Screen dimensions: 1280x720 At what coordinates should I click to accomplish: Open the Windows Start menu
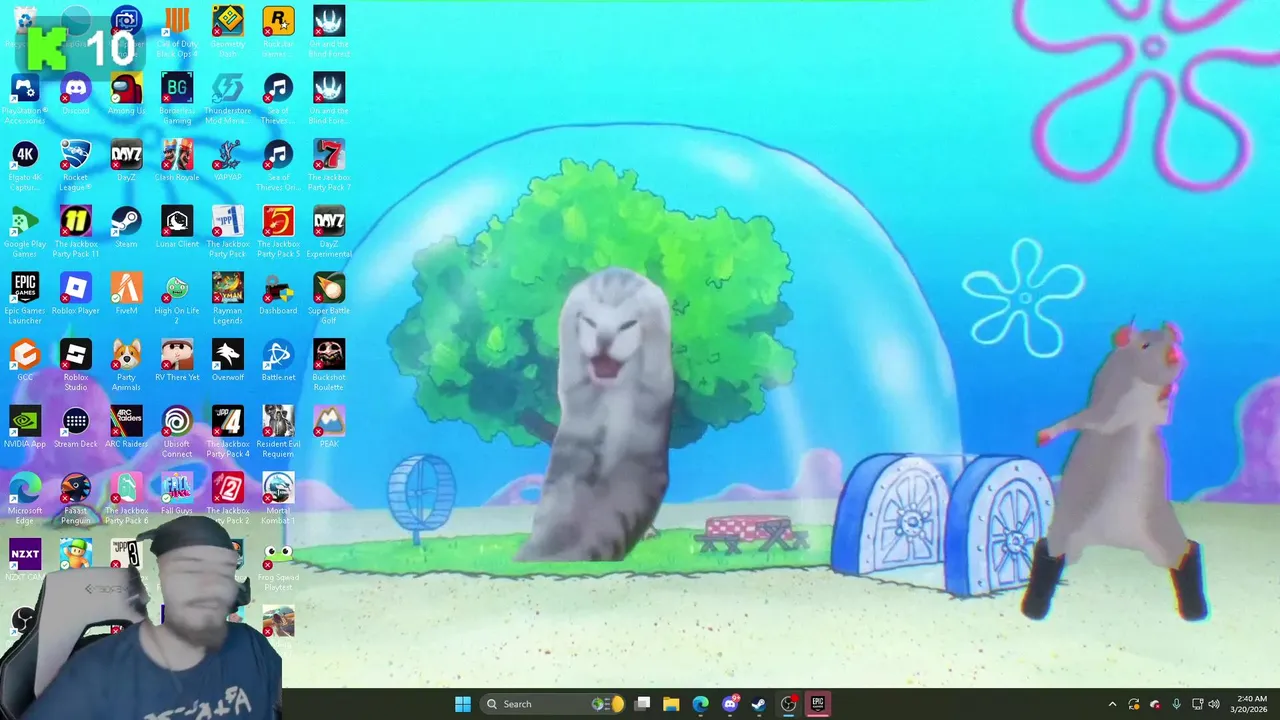tap(463, 704)
